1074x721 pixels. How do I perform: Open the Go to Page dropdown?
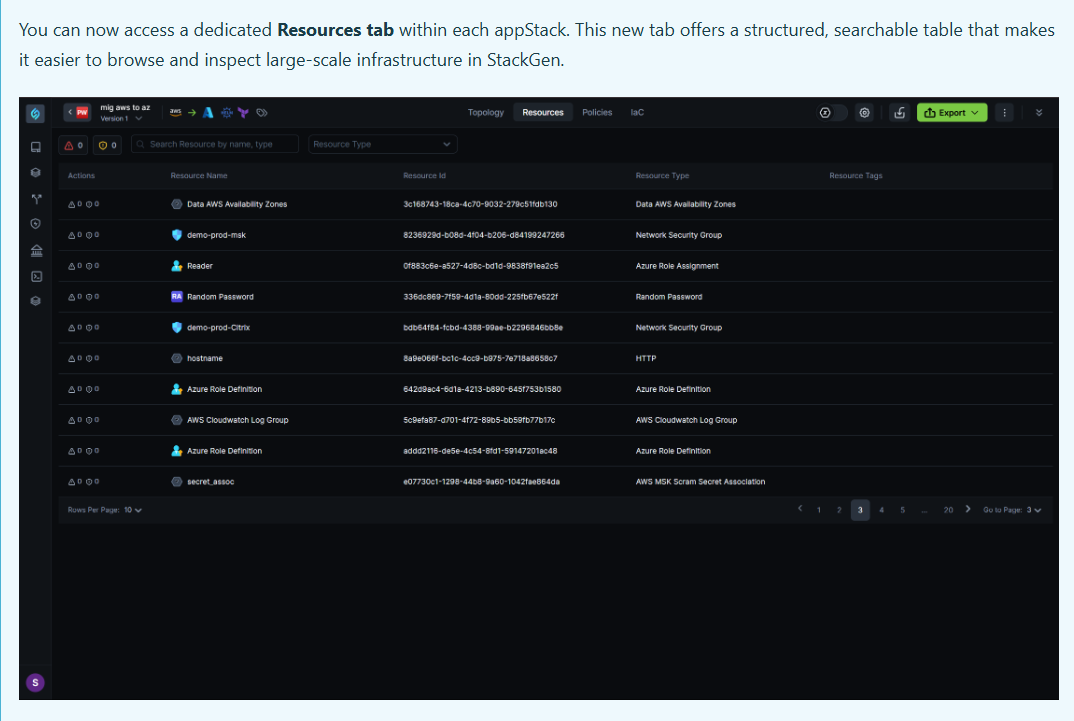tap(1034, 510)
